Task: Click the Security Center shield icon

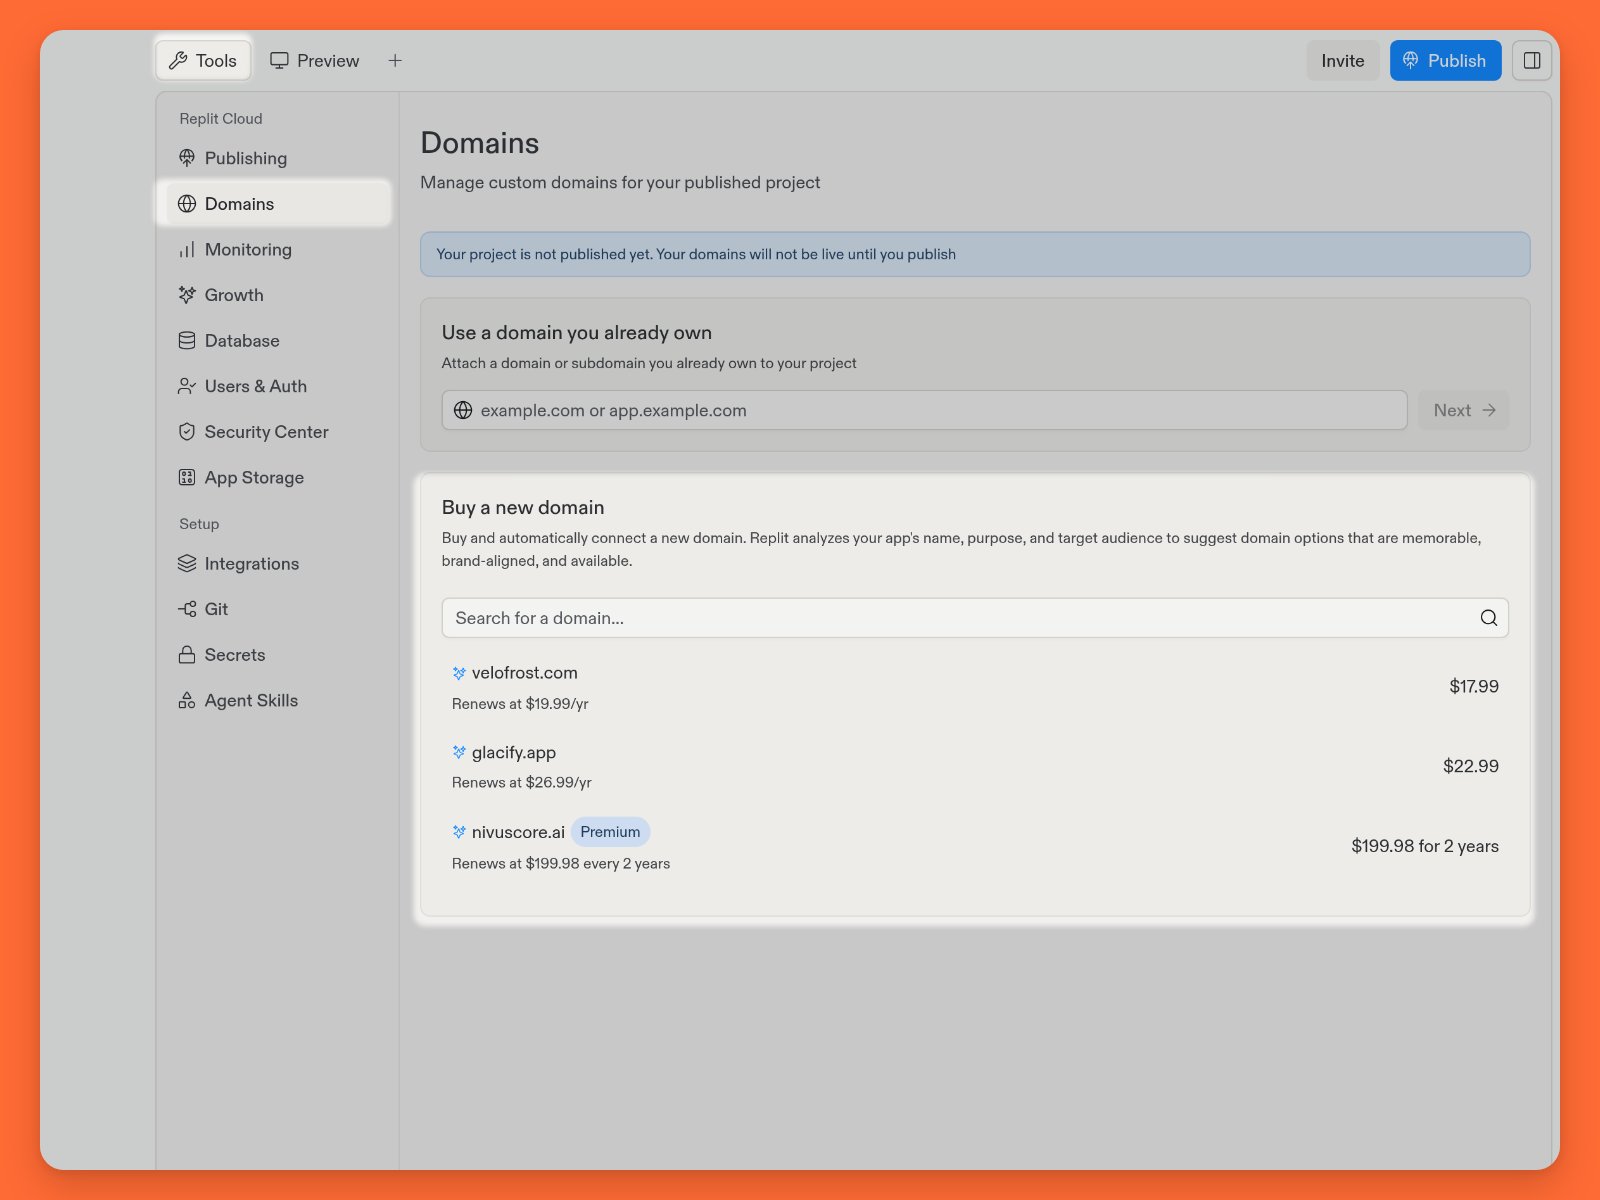Action: [187, 432]
